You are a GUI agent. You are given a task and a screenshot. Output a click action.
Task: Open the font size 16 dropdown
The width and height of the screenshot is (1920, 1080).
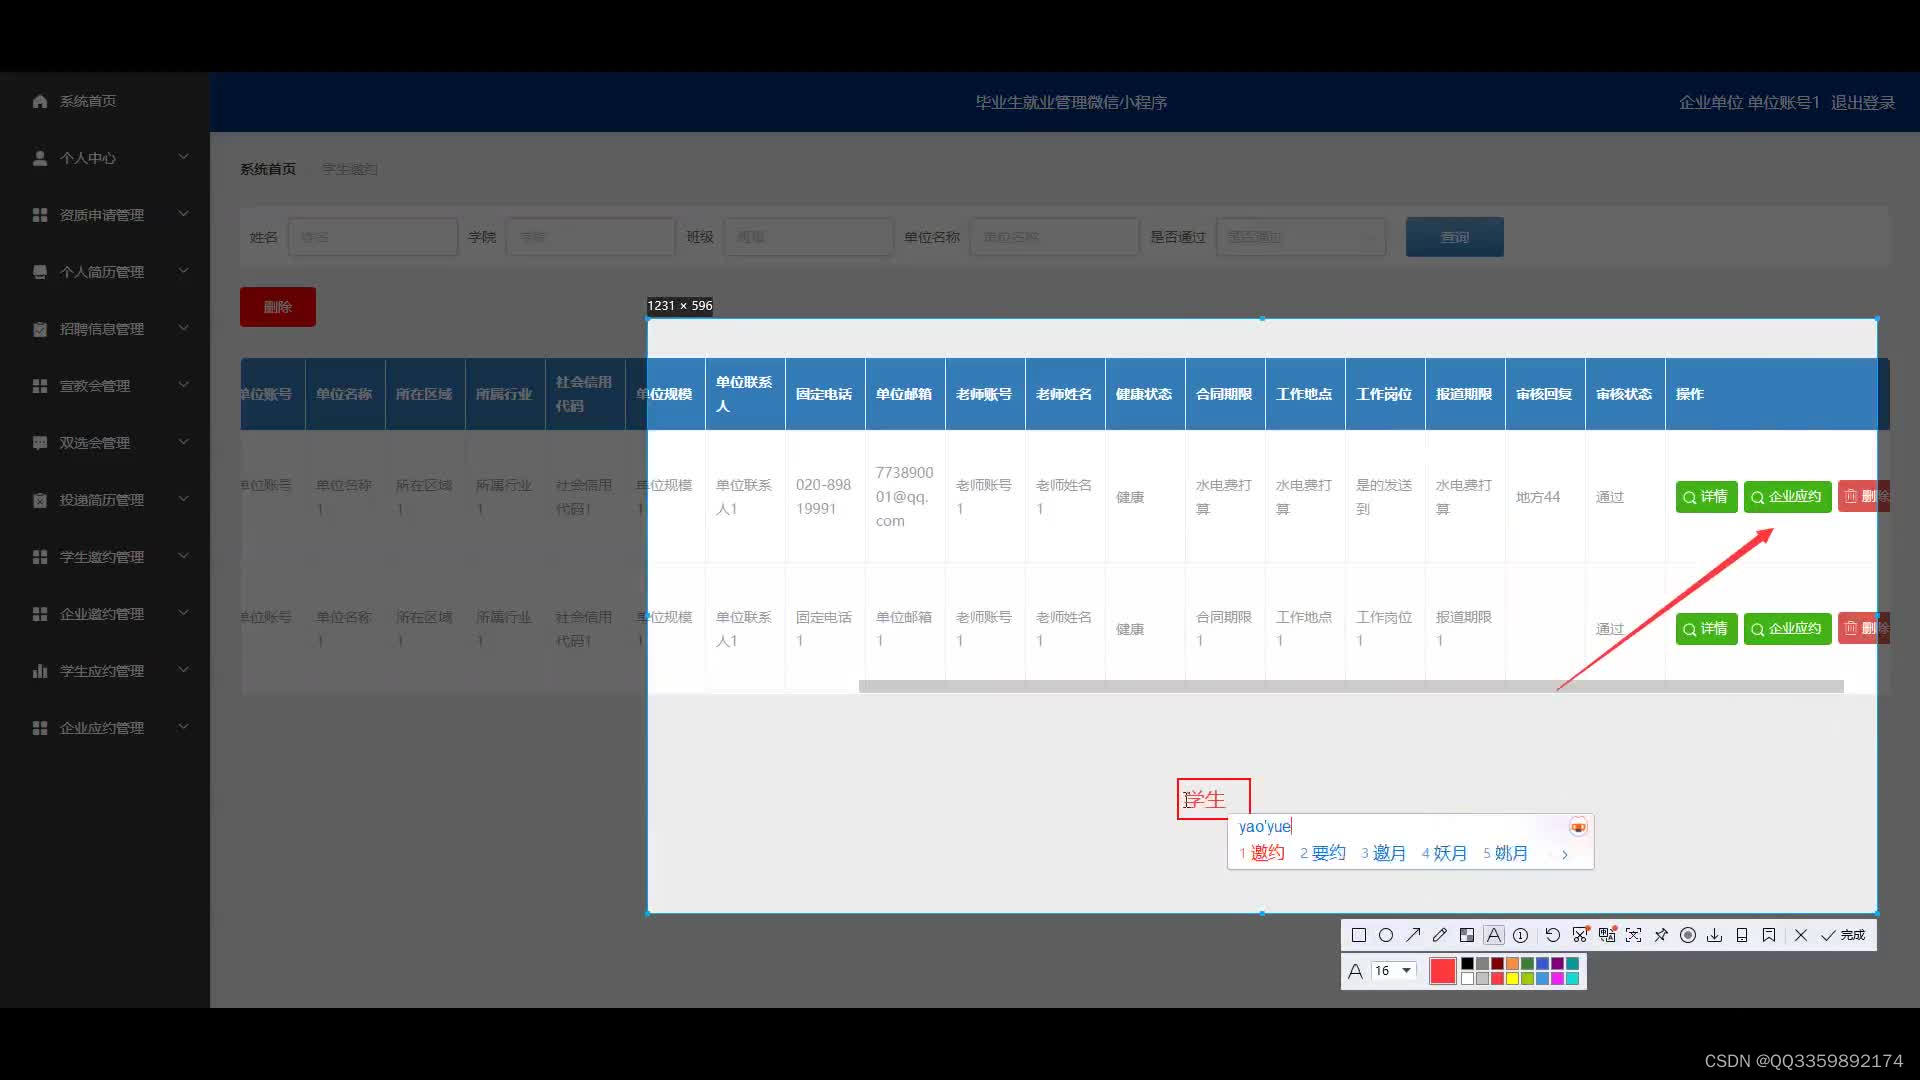pyautogui.click(x=1394, y=971)
